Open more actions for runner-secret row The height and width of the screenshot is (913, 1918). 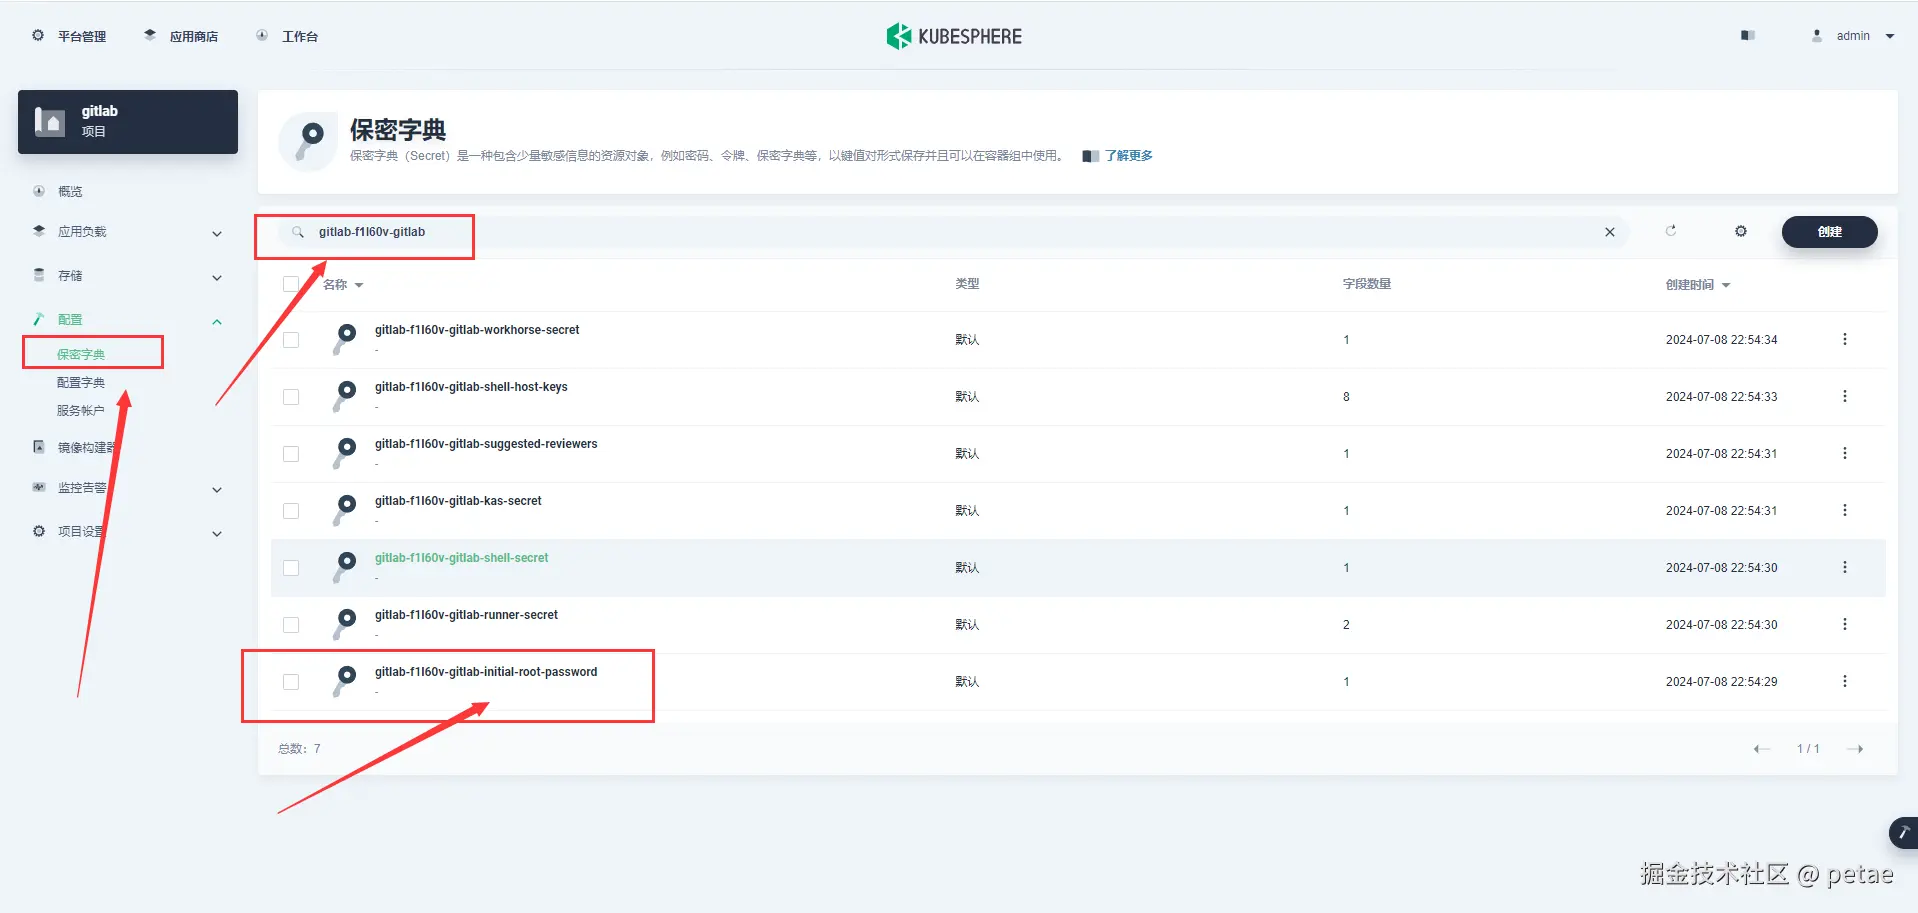coord(1845,625)
